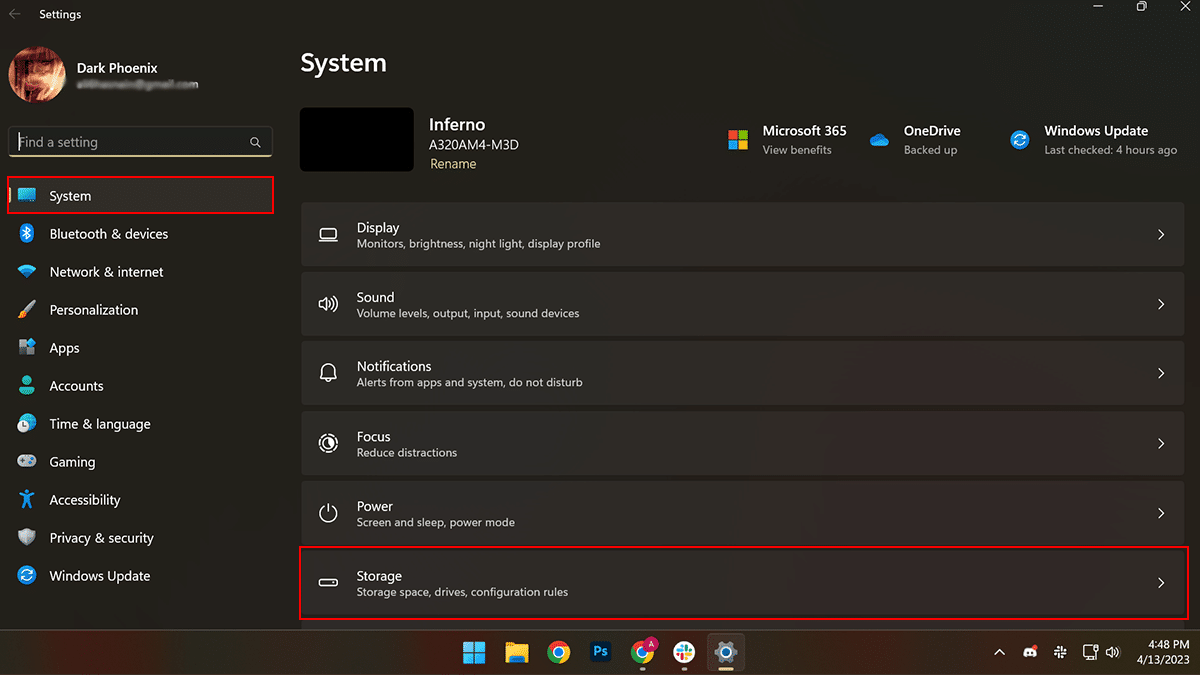
Task: Click the Microsoft 365 logo icon
Action: (x=738, y=140)
